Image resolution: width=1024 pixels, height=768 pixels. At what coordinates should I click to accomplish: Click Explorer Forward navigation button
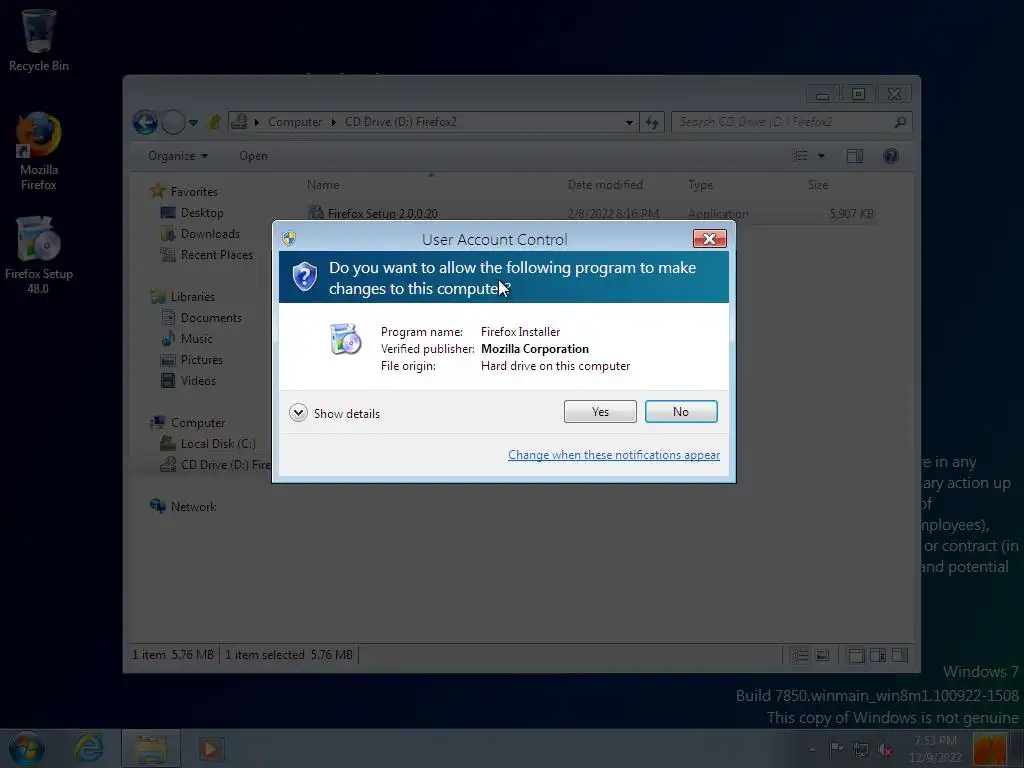173,122
